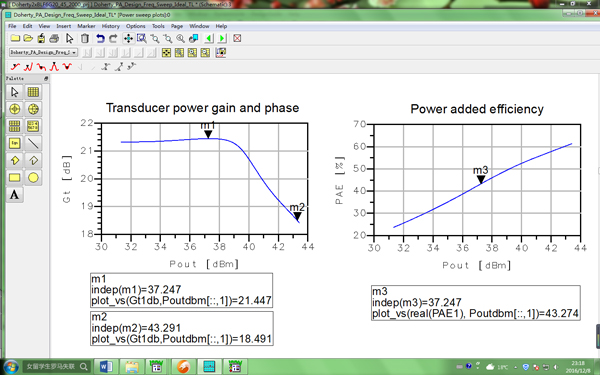Click the m3 marker readout box
The height and width of the screenshot is (375, 600).
(x=475, y=303)
